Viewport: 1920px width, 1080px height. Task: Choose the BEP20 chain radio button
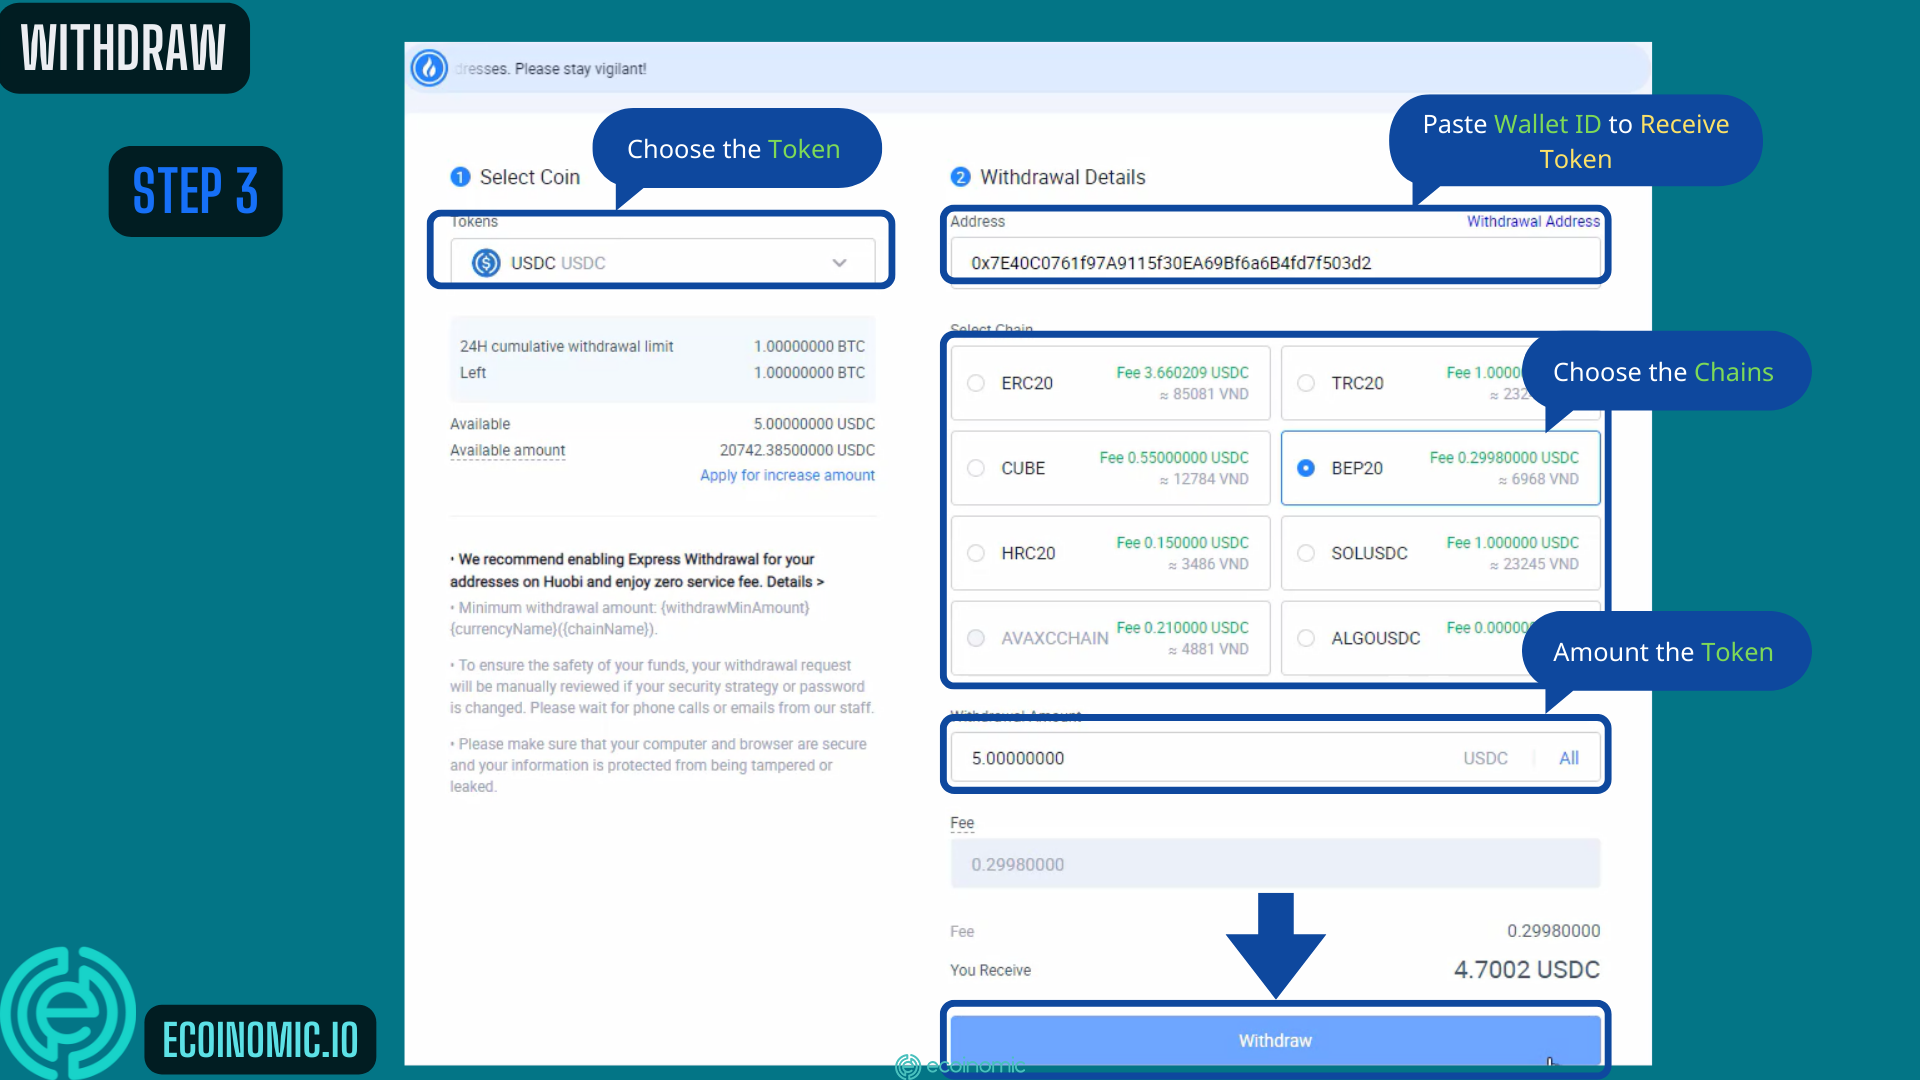1306,468
